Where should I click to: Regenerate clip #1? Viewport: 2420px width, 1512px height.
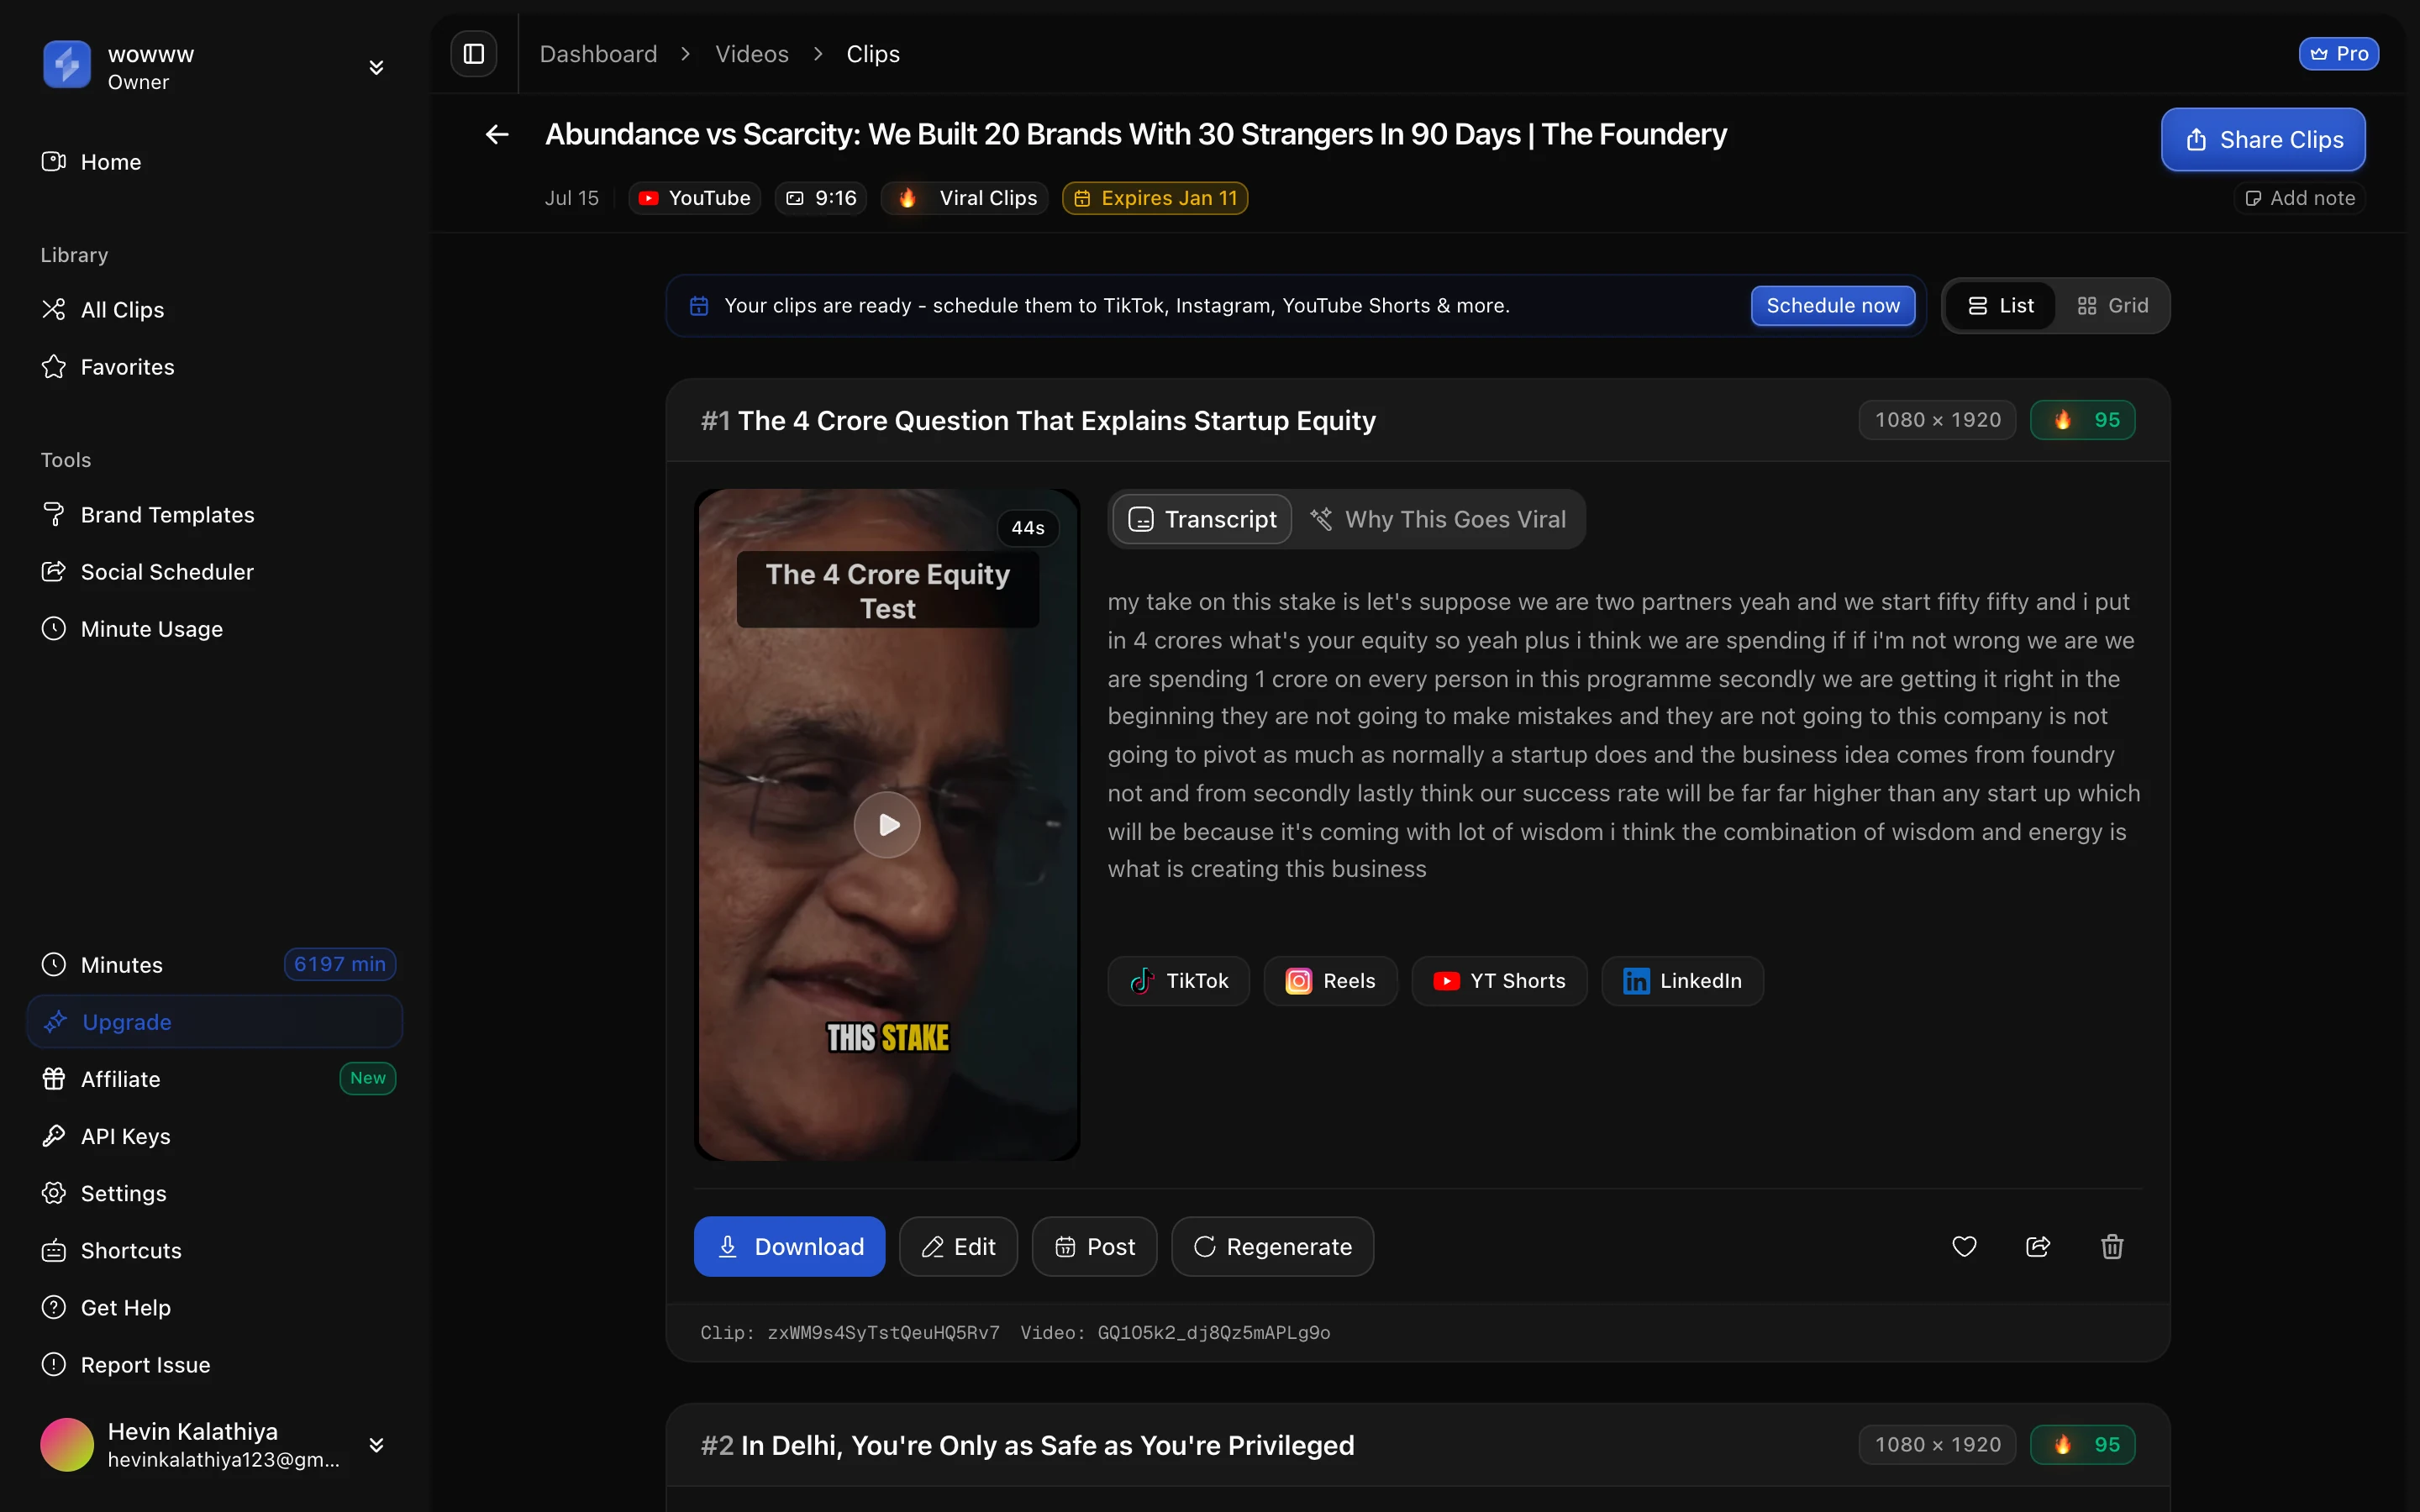pos(1272,1246)
